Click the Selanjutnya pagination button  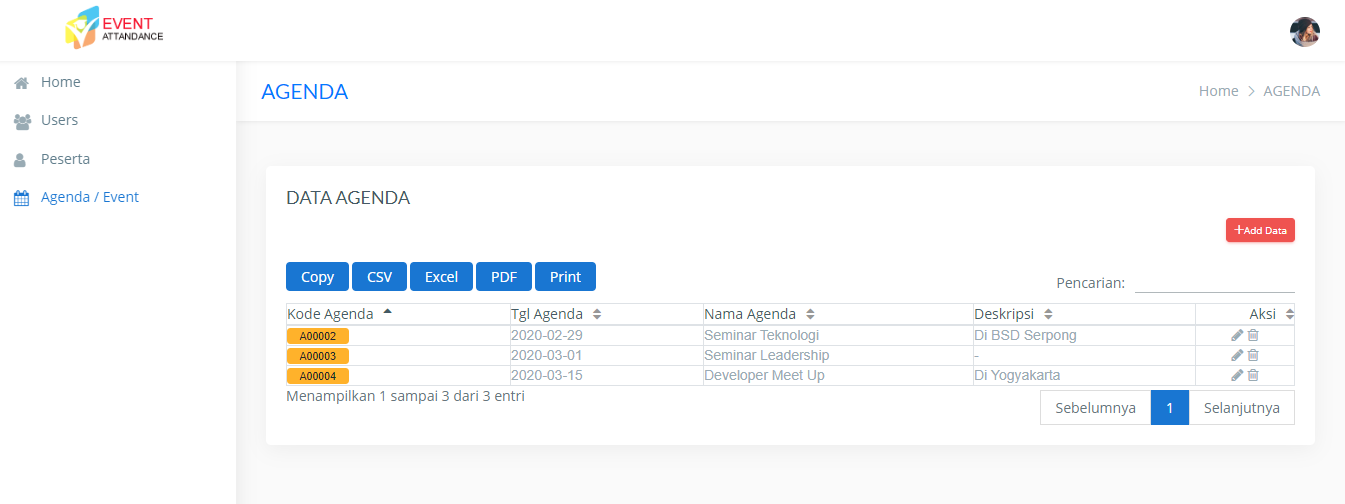(1241, 408)
